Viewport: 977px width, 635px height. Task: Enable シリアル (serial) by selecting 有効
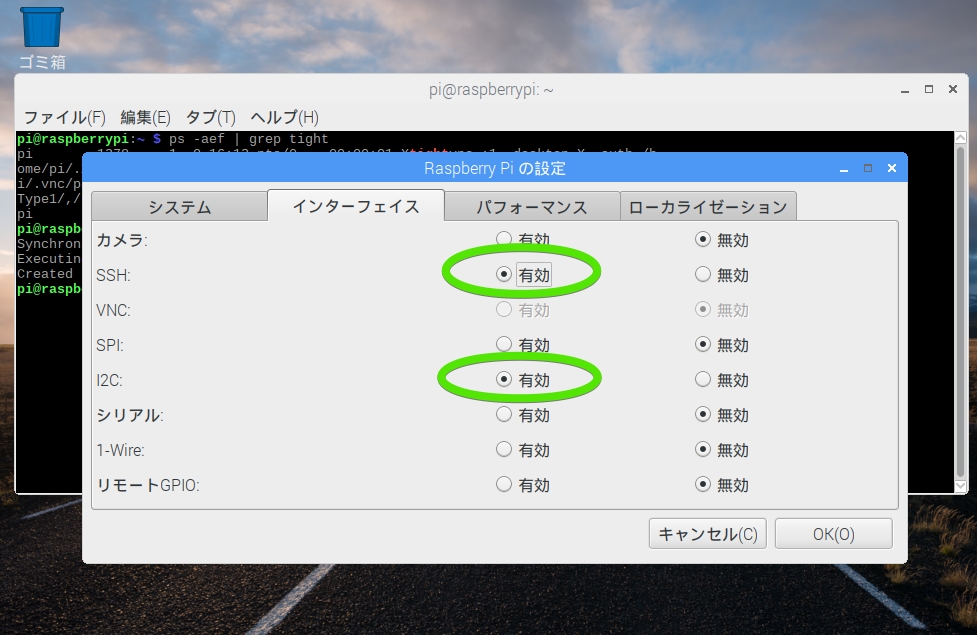coord(504,414)
